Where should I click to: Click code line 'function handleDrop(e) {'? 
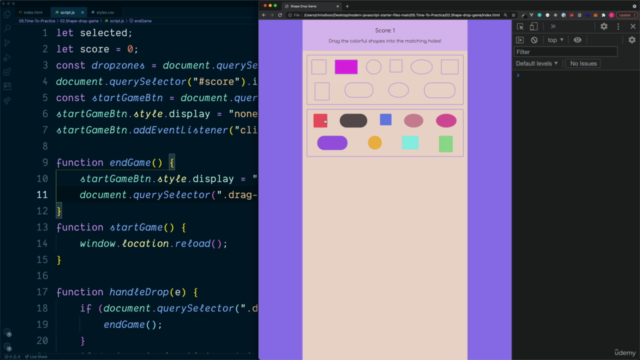coord(127,292)
